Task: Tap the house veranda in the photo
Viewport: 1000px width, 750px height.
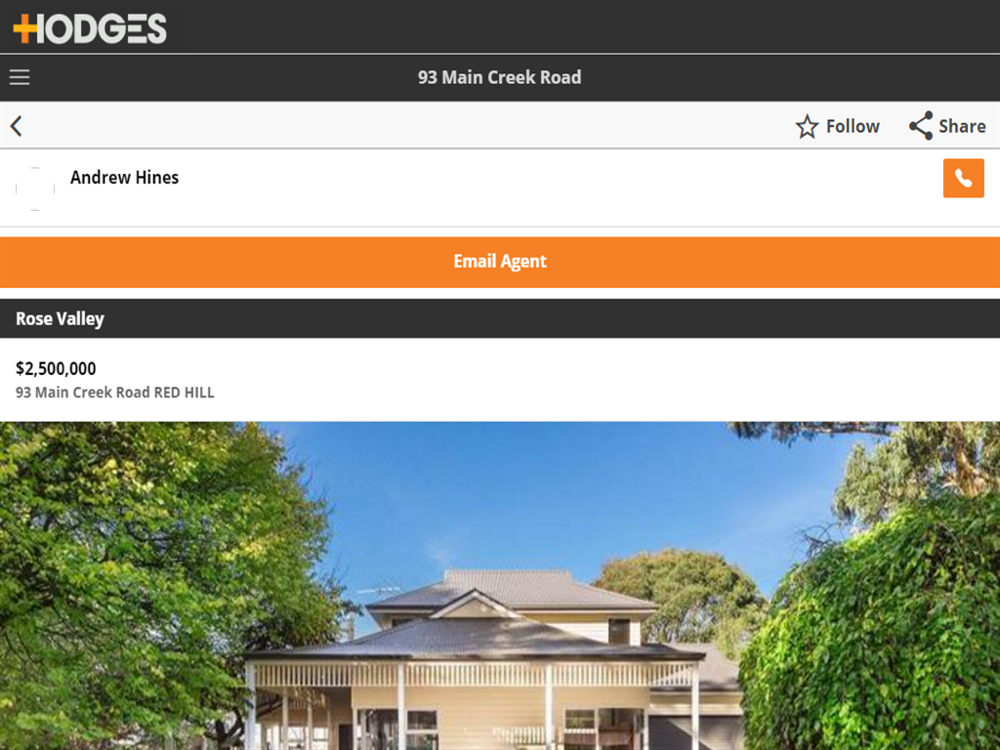Action: coord(472,676)
